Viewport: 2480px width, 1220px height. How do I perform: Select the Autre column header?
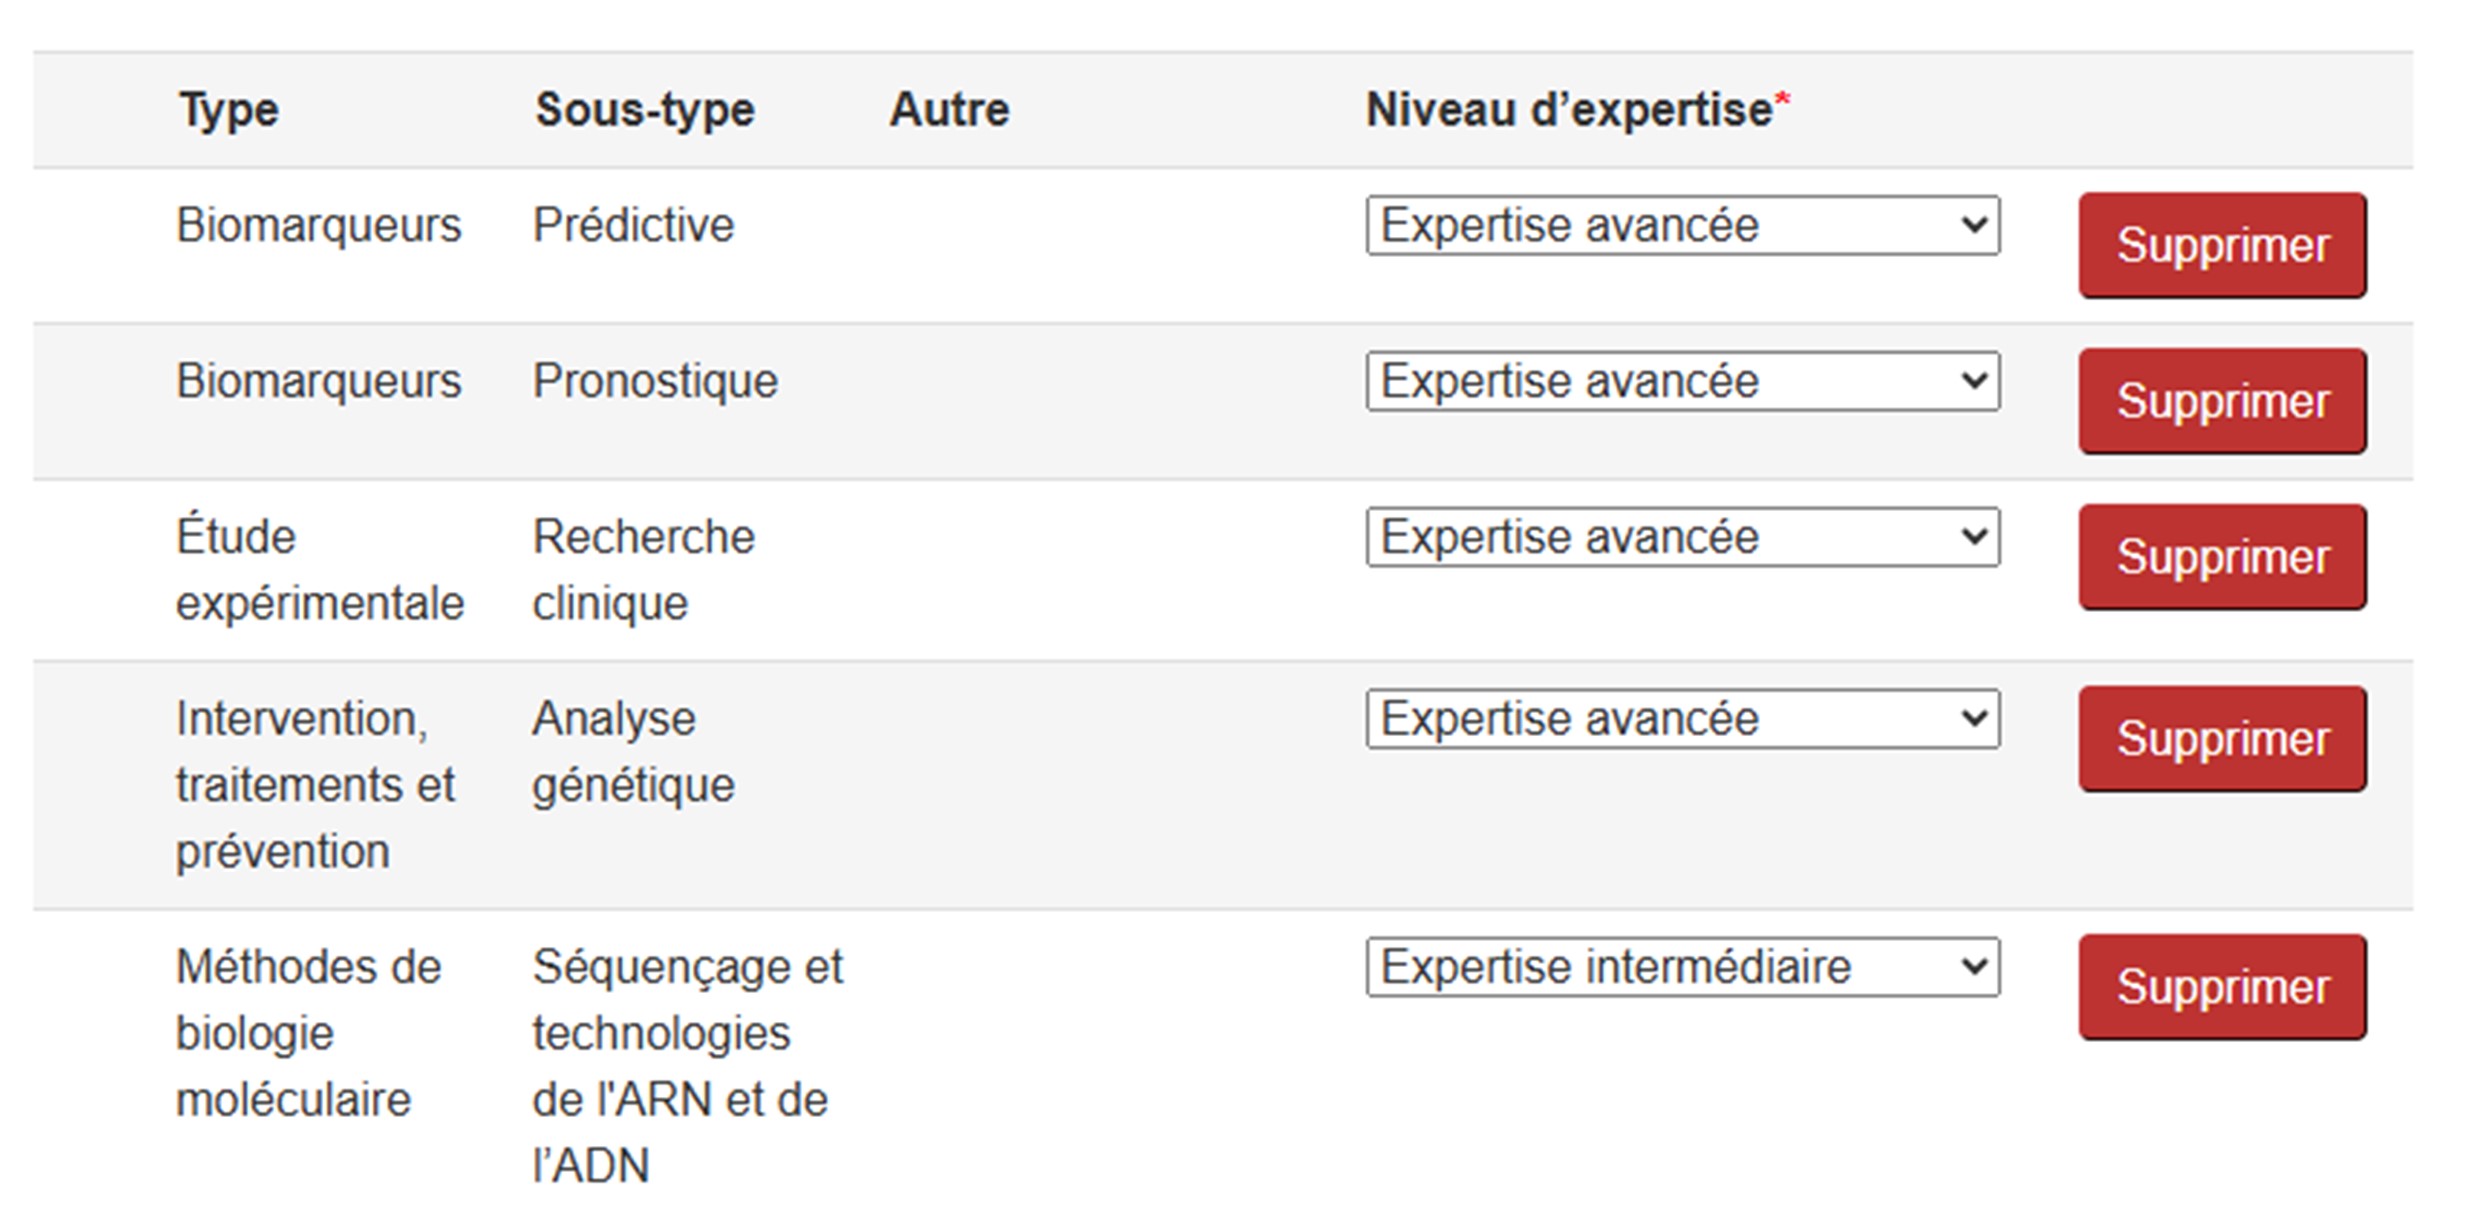[949, 109]
